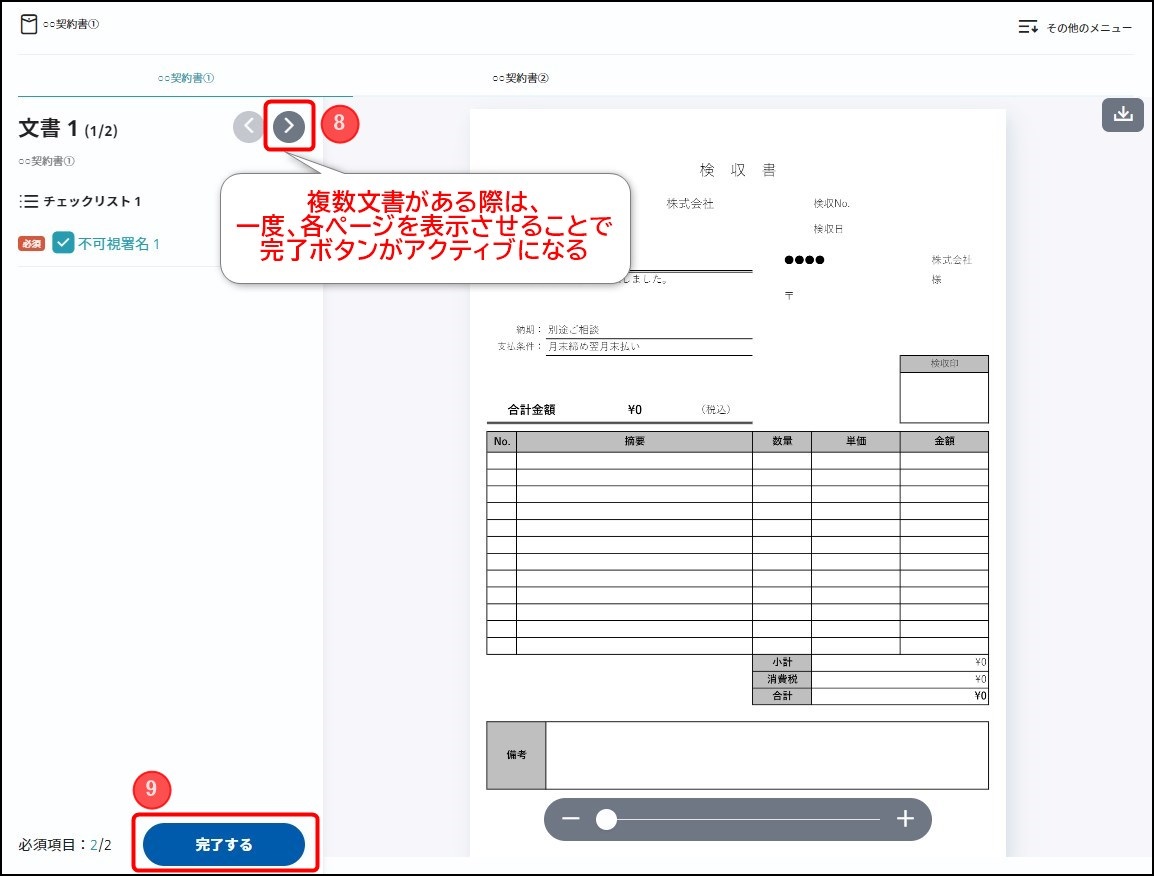Zoom in with the plus icon
Viewport: 1154px width, 876px height.
[905, 819]
